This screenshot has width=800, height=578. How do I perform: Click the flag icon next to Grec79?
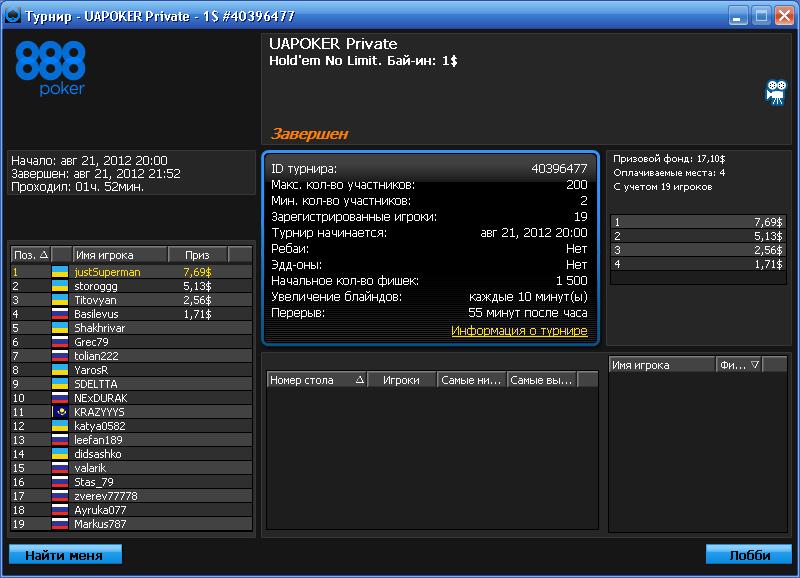tap(60, 342)
